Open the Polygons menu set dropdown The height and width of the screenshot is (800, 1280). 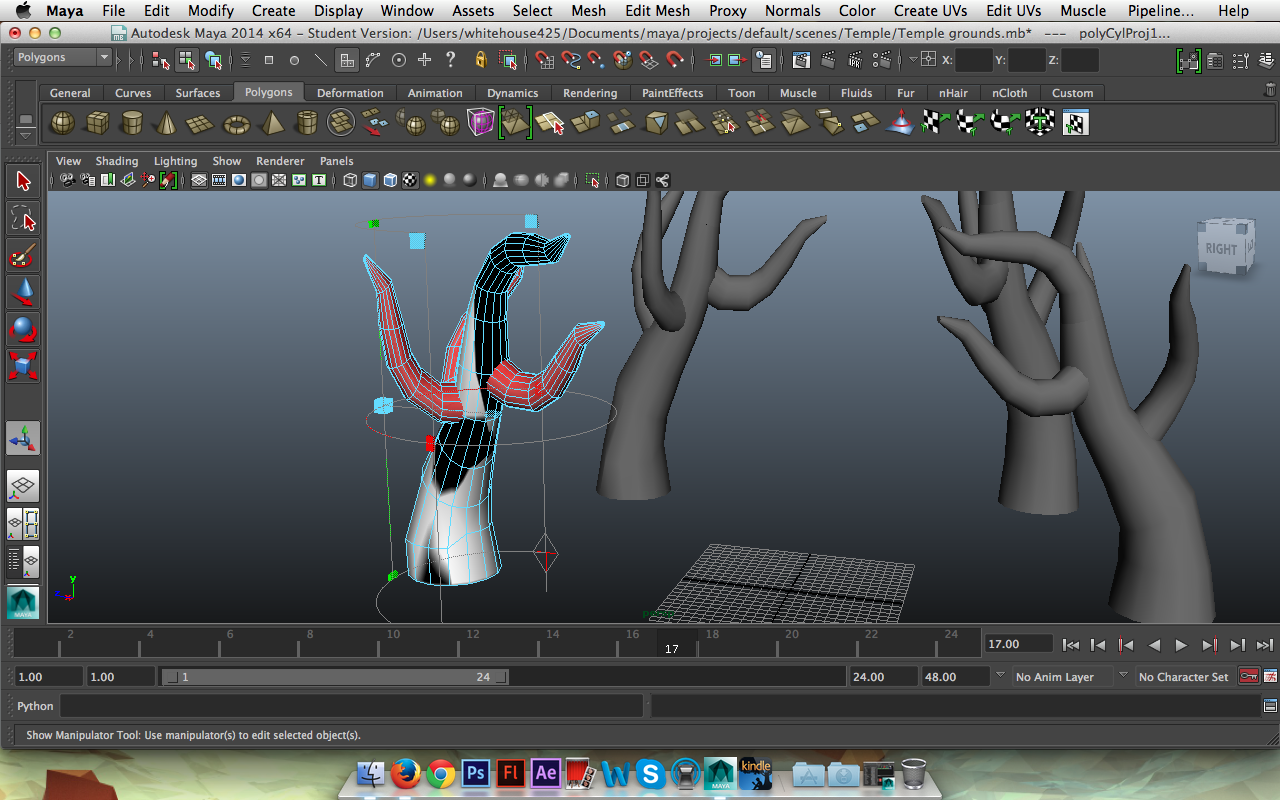63,58
